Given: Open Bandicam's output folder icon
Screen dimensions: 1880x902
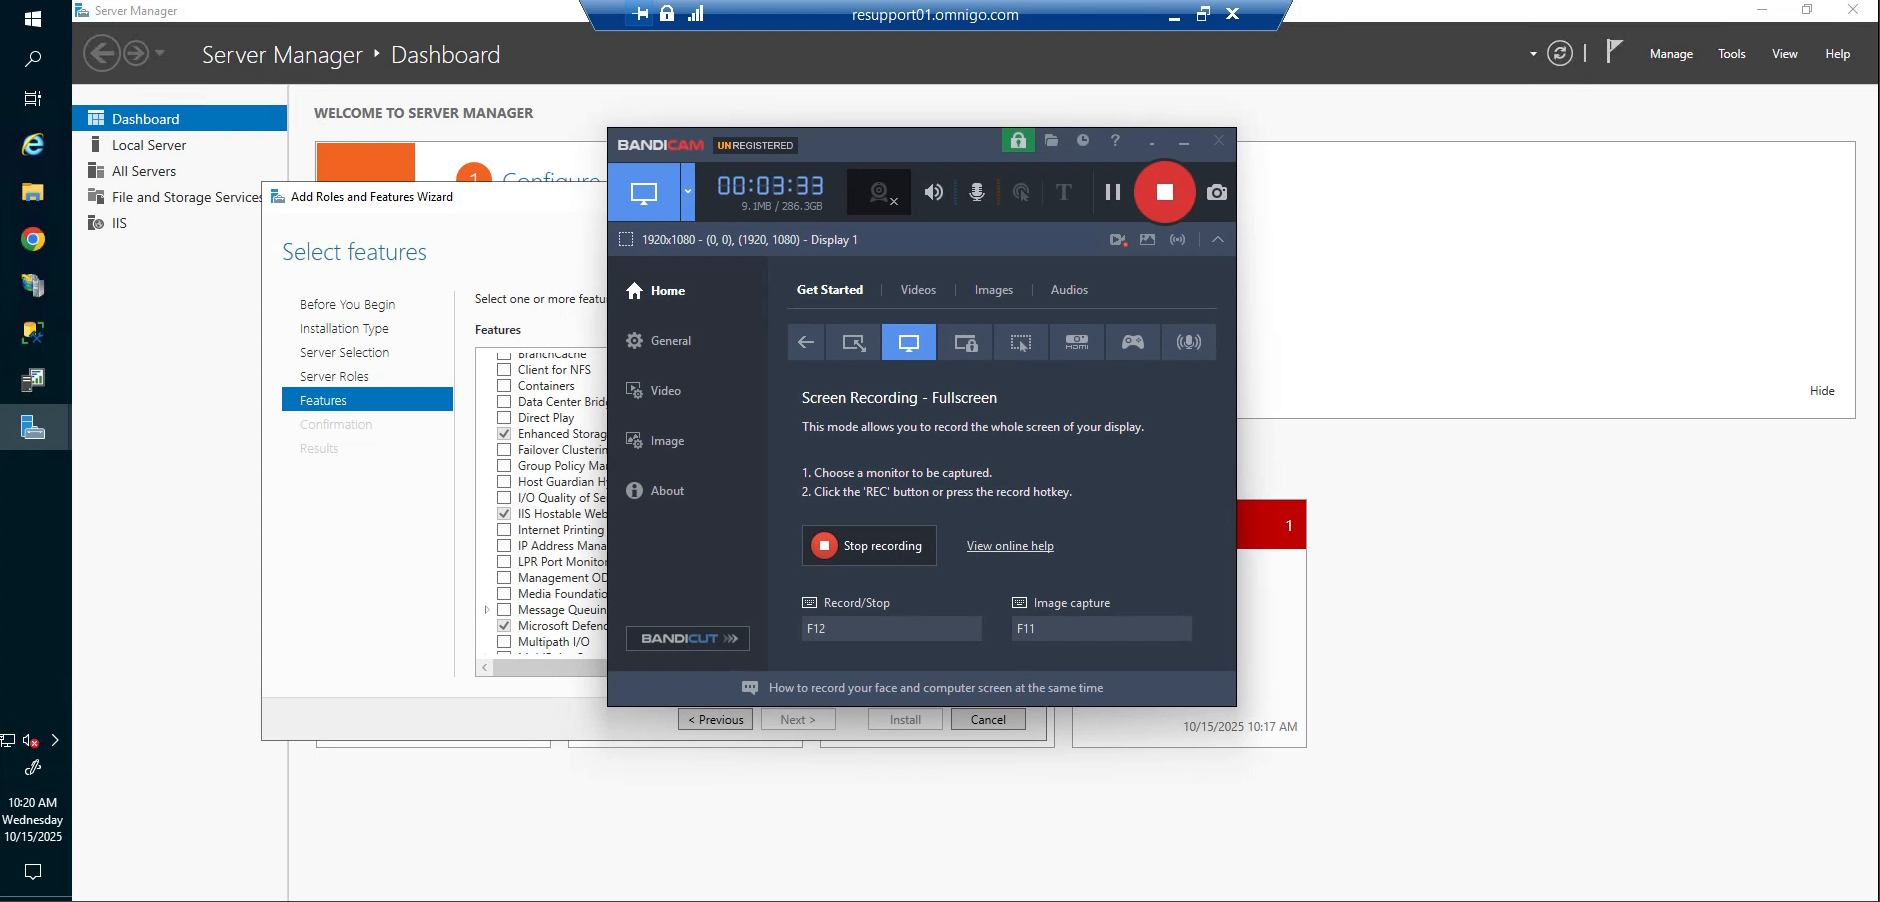Looking at the screenshot, I should click(1051, 141).
